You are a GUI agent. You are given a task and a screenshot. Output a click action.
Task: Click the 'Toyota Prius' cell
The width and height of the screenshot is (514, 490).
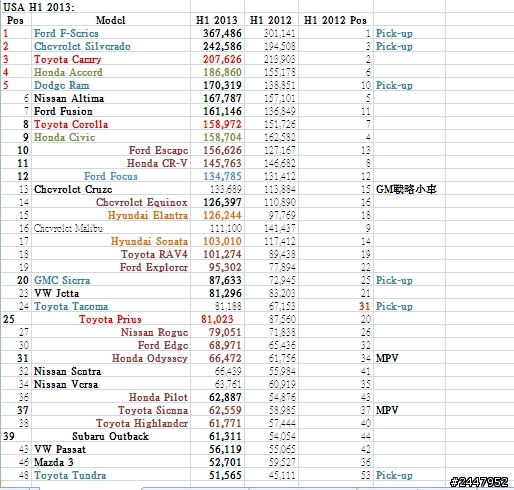[110, 319]
